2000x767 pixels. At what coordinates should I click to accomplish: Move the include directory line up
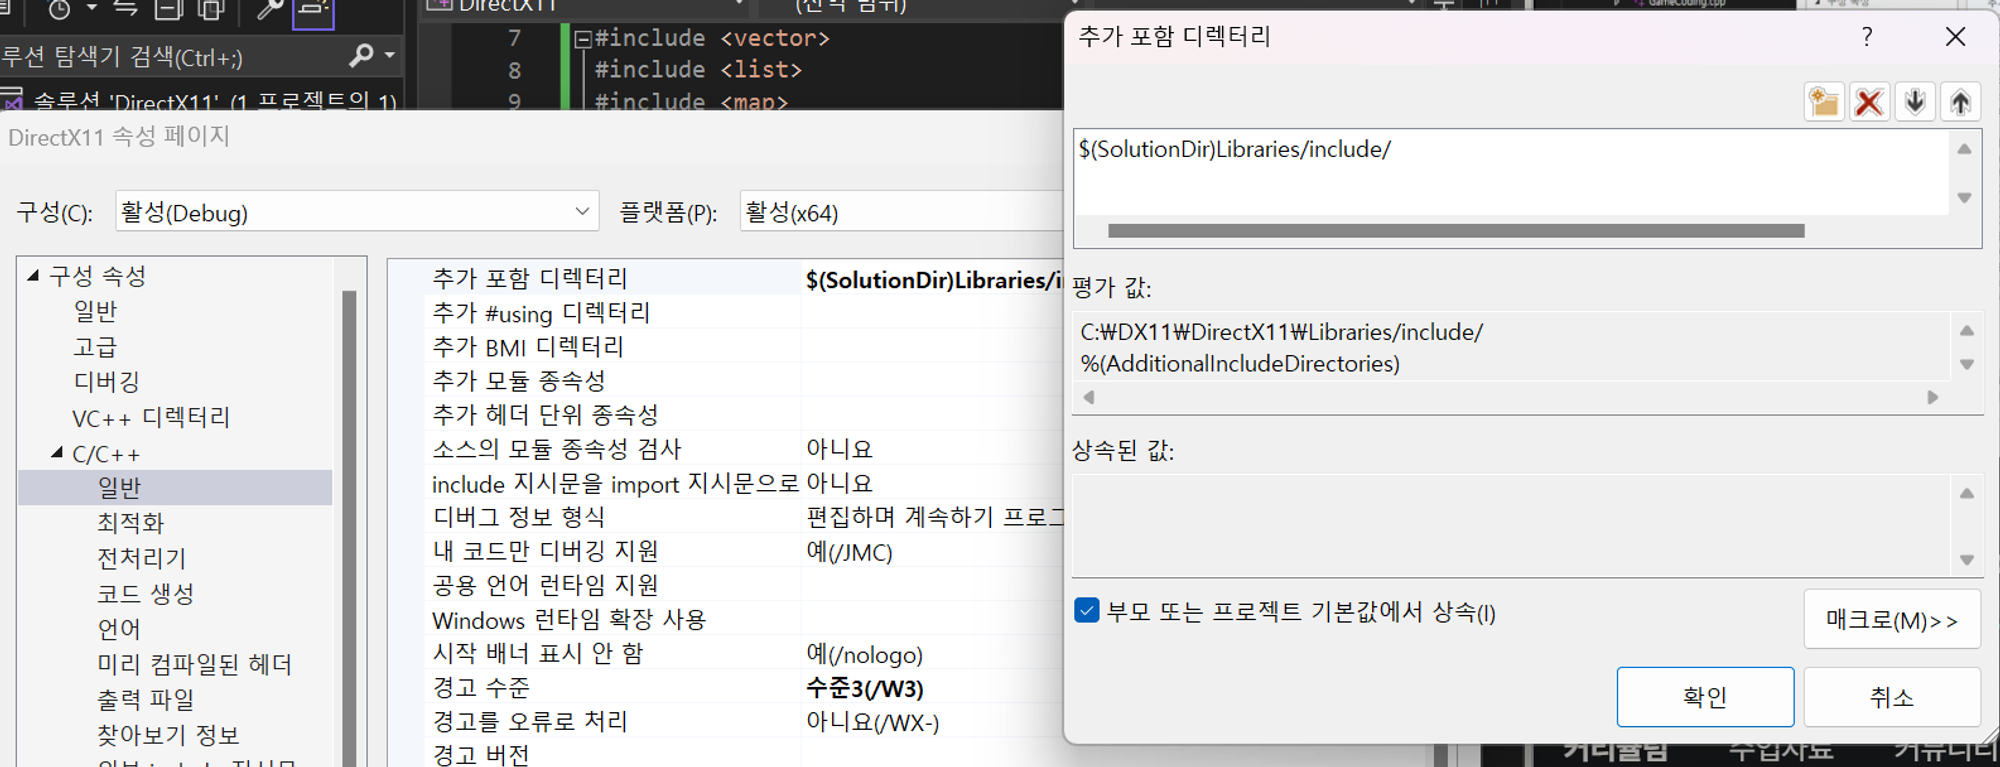[1960, 102]
